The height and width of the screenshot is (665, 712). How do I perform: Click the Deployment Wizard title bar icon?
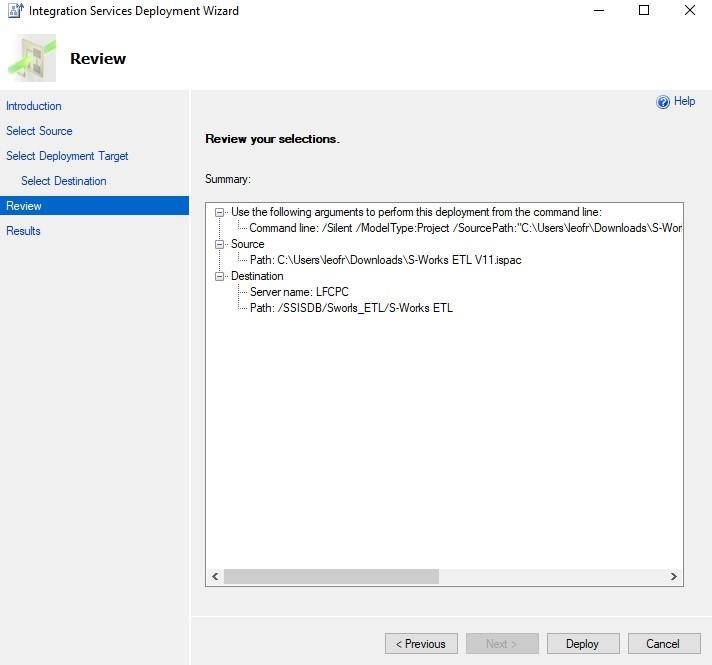tap(15, 10)
